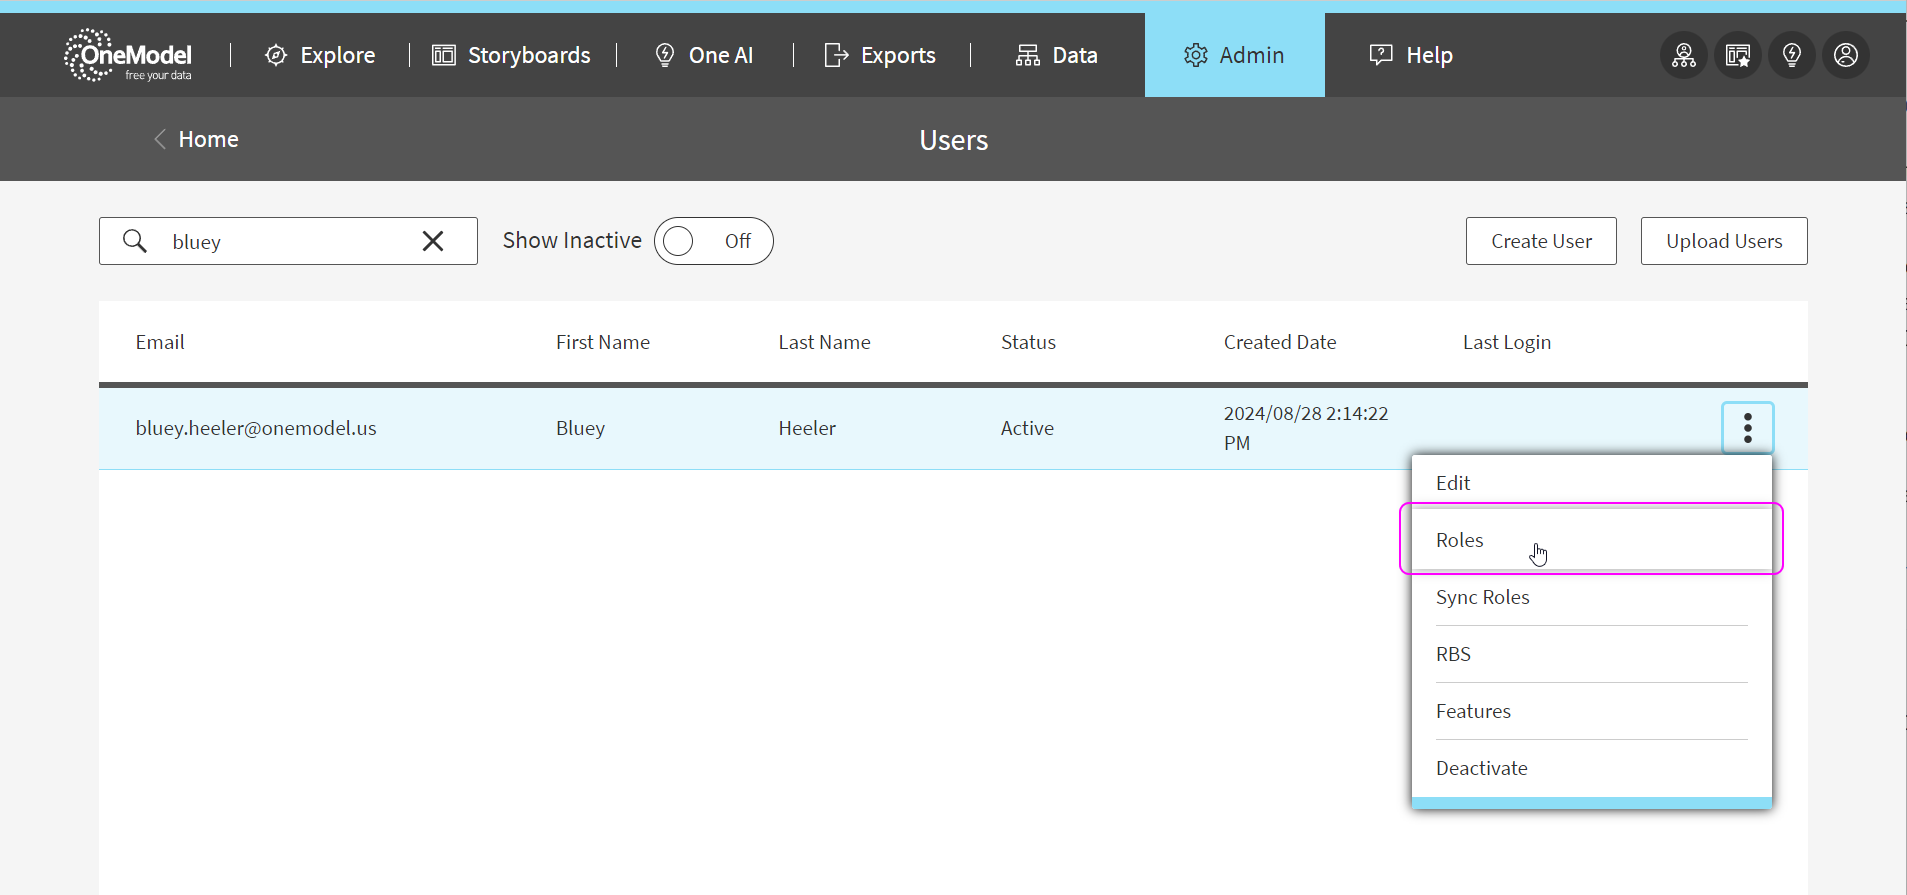Image resolution: width=1907 pixels, height=895 pixels.
Task: Click the One AI bulb icon
Action: click(x=665, y=55)
